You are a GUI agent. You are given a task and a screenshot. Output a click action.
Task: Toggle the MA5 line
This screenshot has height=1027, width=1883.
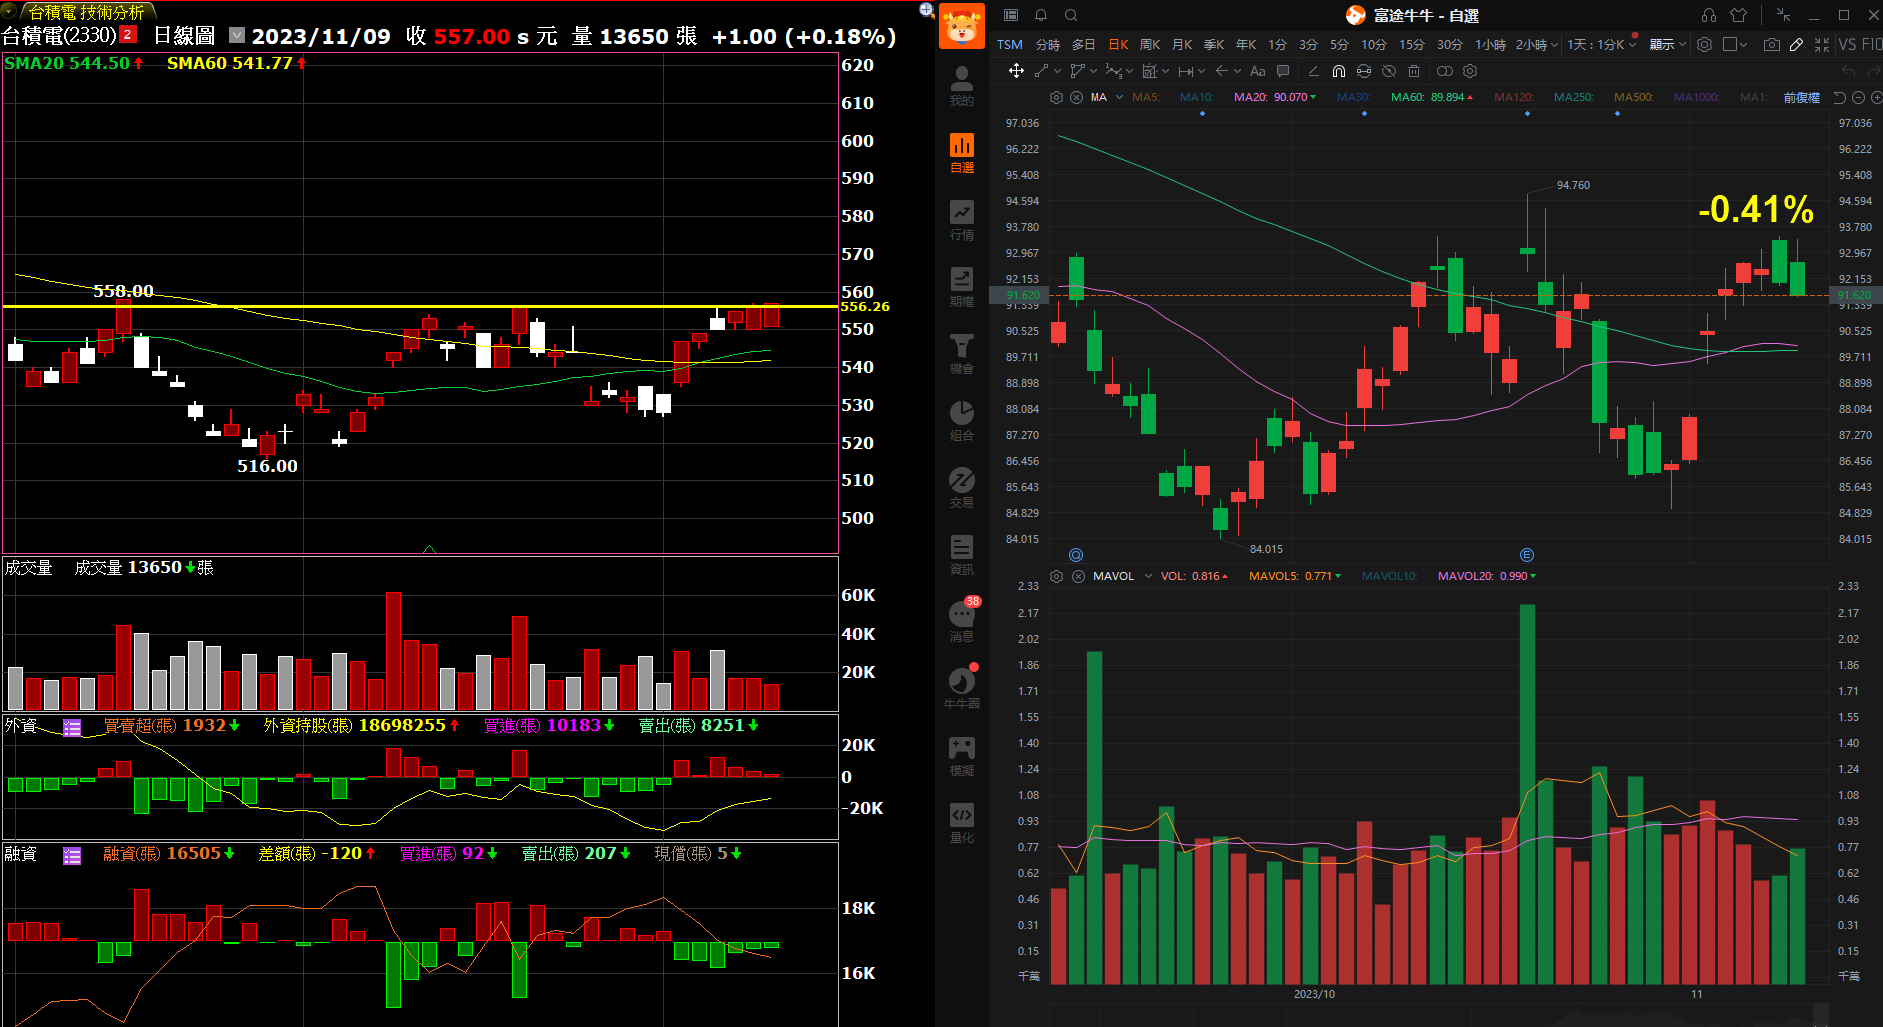1146,97
